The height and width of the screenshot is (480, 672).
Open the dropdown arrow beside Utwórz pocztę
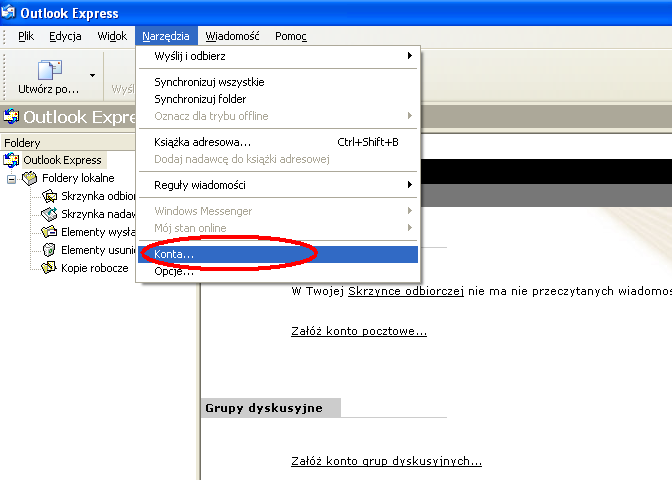tap(93, 75)
